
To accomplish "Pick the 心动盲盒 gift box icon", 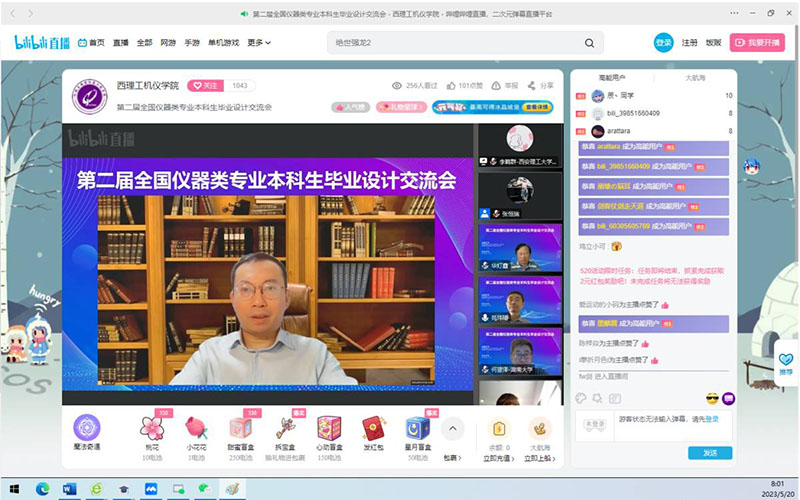I will pos(328,430).
